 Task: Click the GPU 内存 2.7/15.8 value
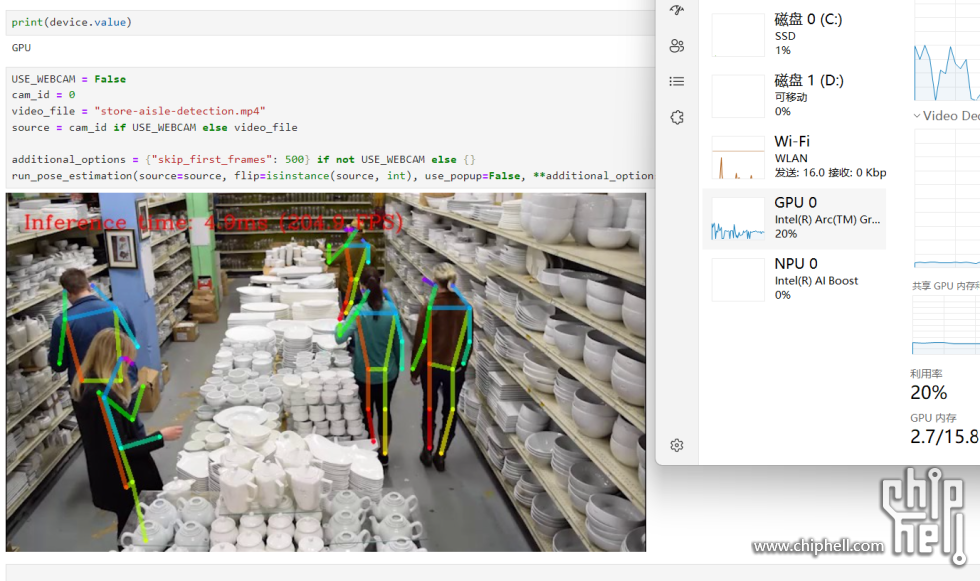pos(944,437)
